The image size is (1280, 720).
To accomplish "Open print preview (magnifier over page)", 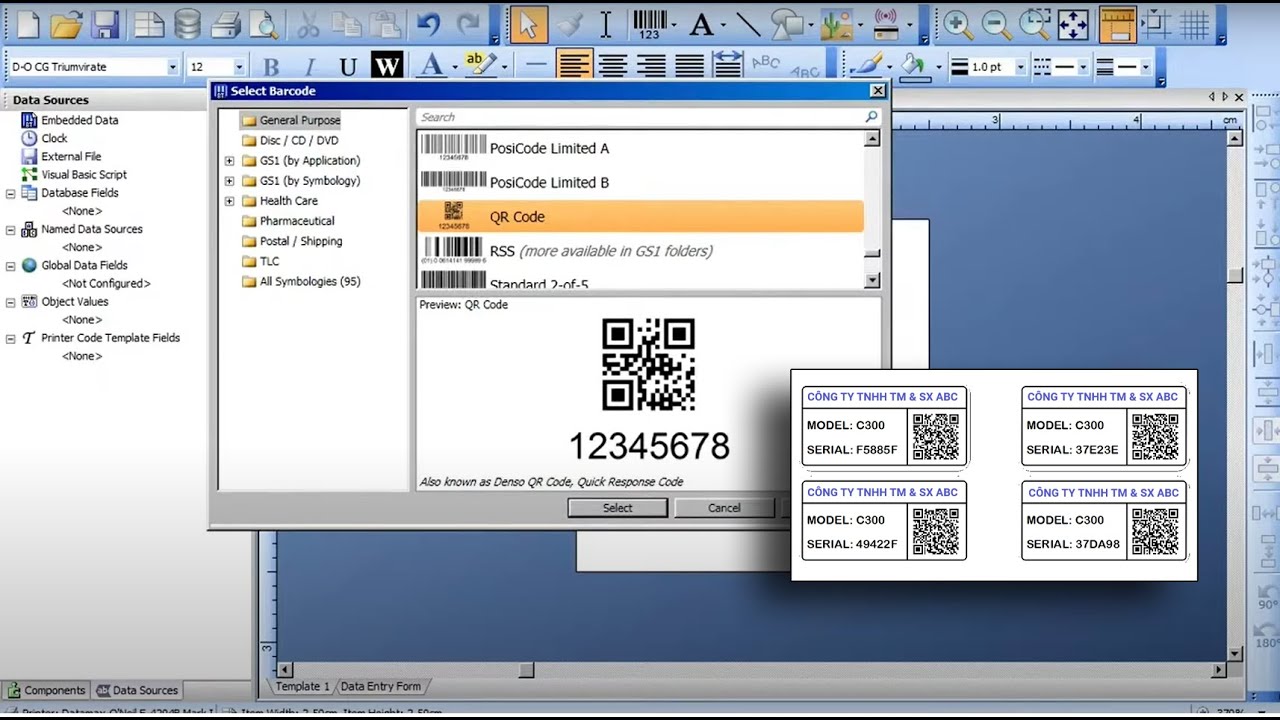I will coord(263,24).
